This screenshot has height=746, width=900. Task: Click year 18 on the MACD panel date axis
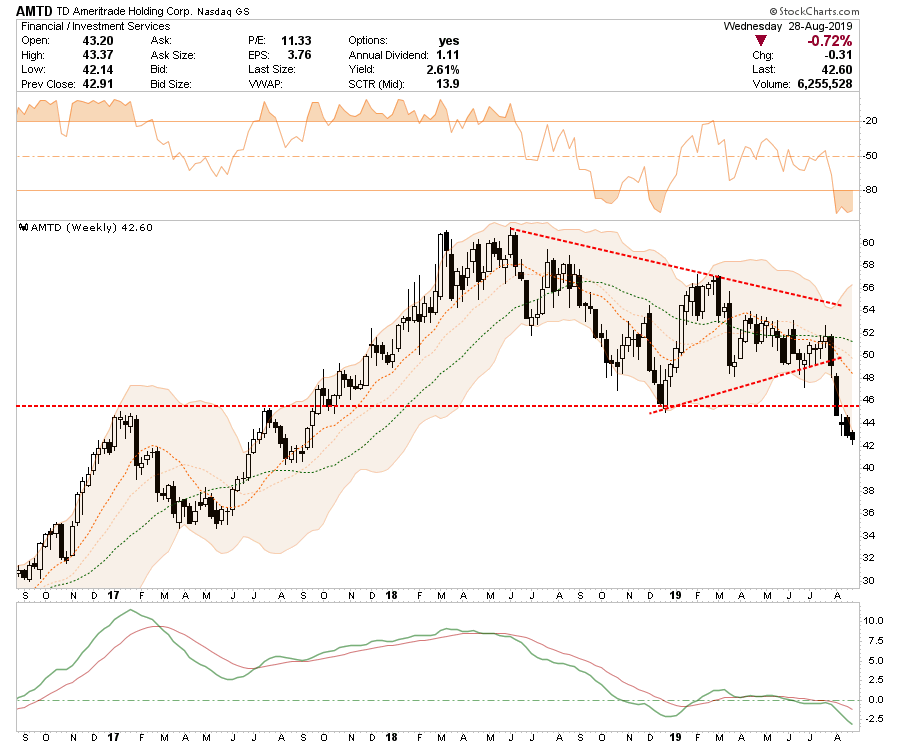(x=391, y=737)
